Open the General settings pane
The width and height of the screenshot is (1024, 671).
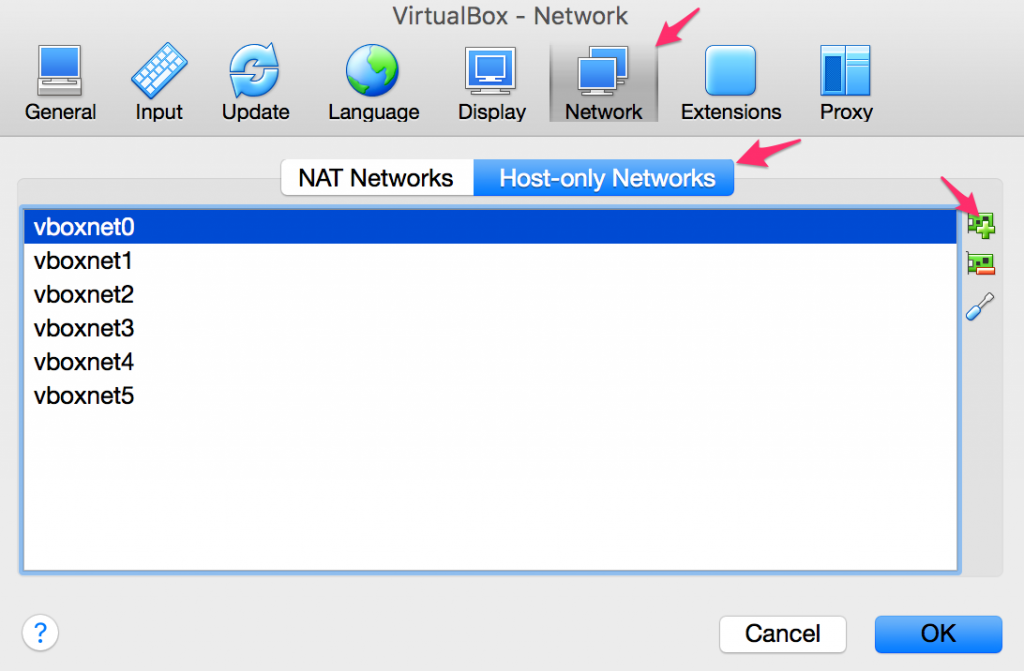[x=60, y=80]
